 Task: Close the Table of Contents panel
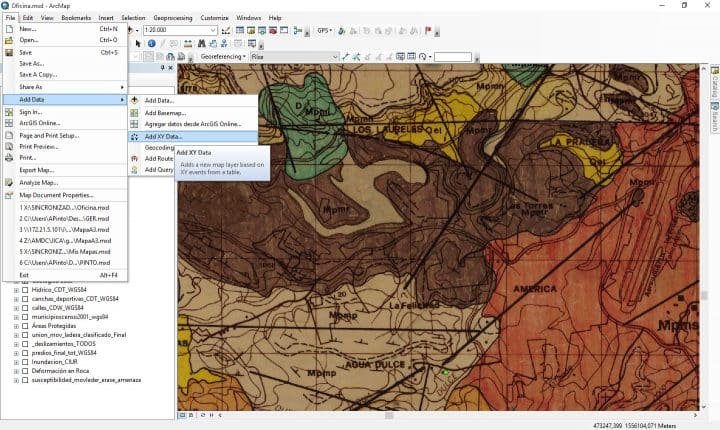pyautogui.click(x=171, y=68)
